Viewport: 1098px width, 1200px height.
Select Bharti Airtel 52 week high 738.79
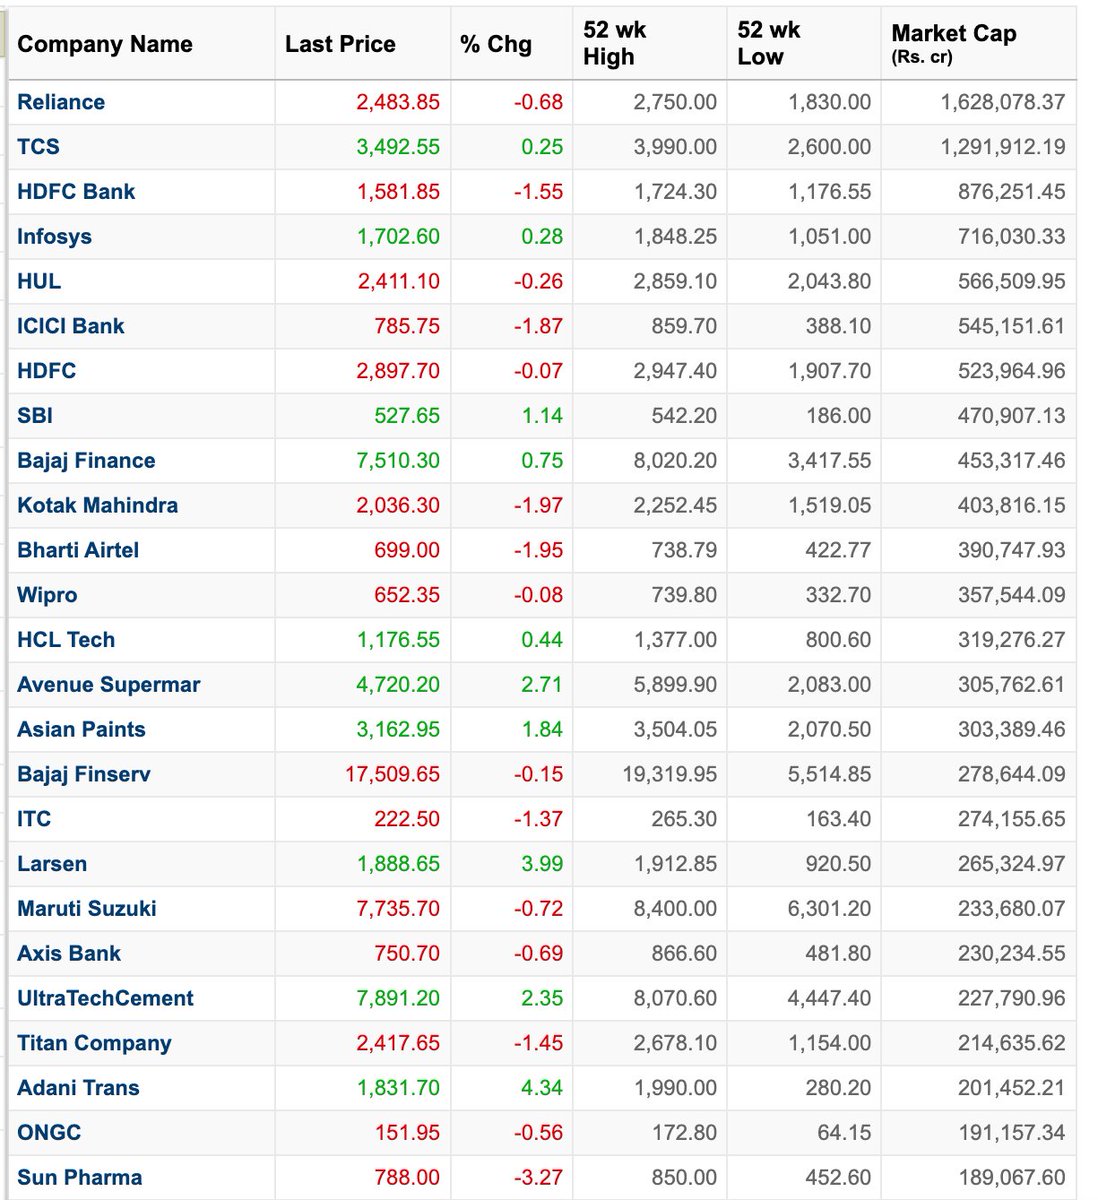(684, 550)
